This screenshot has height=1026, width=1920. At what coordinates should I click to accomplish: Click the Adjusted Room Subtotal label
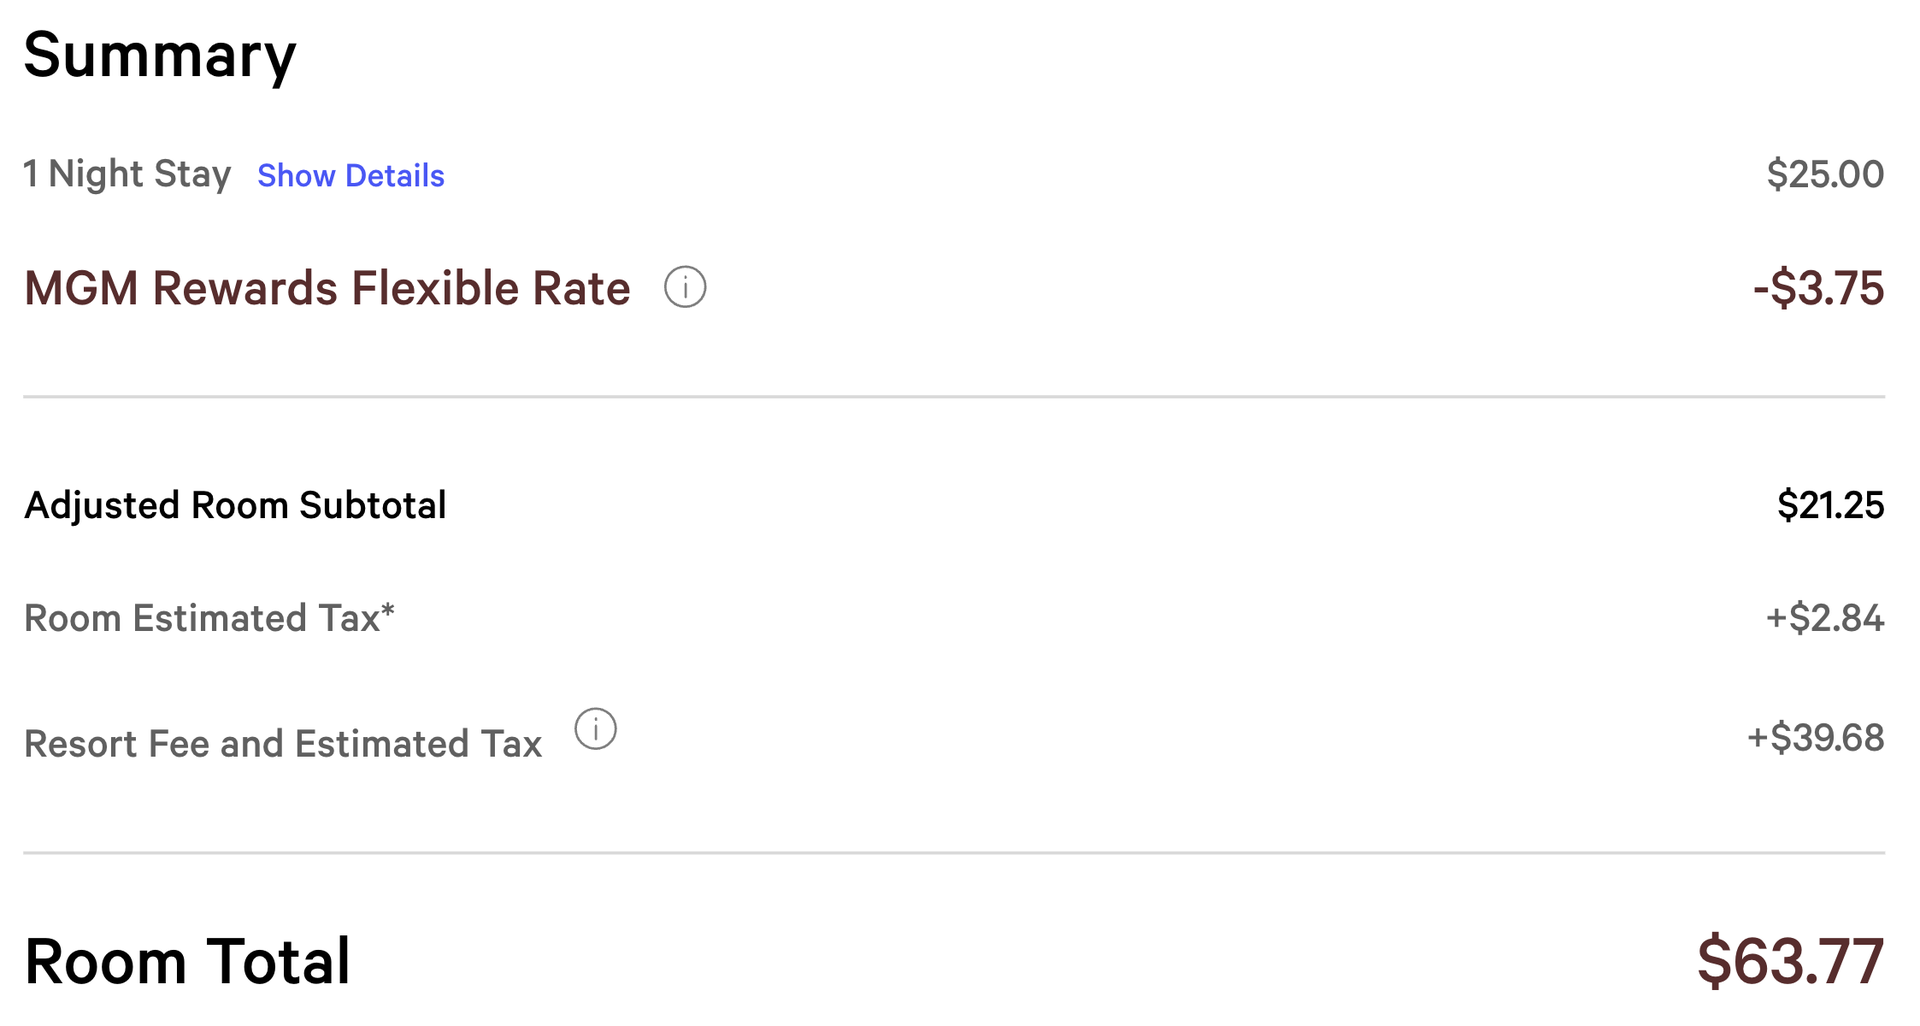(x=235, y=505)
